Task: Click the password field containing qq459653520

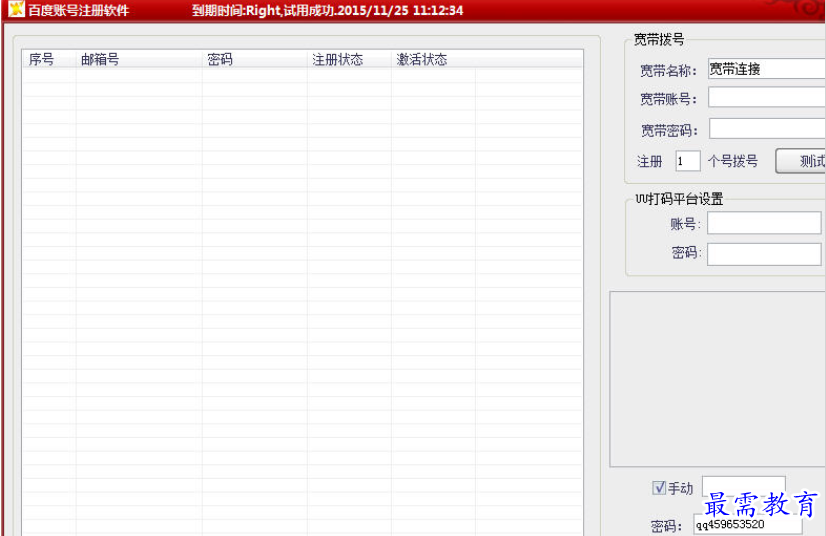Action: tap(748, 524)
